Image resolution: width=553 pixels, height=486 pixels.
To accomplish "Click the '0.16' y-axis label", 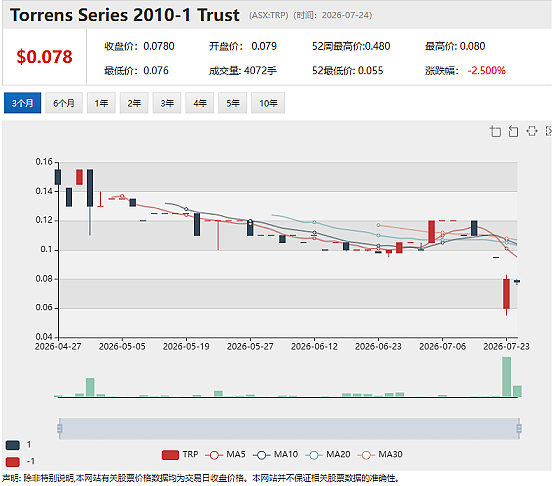I will coord(44,162).
